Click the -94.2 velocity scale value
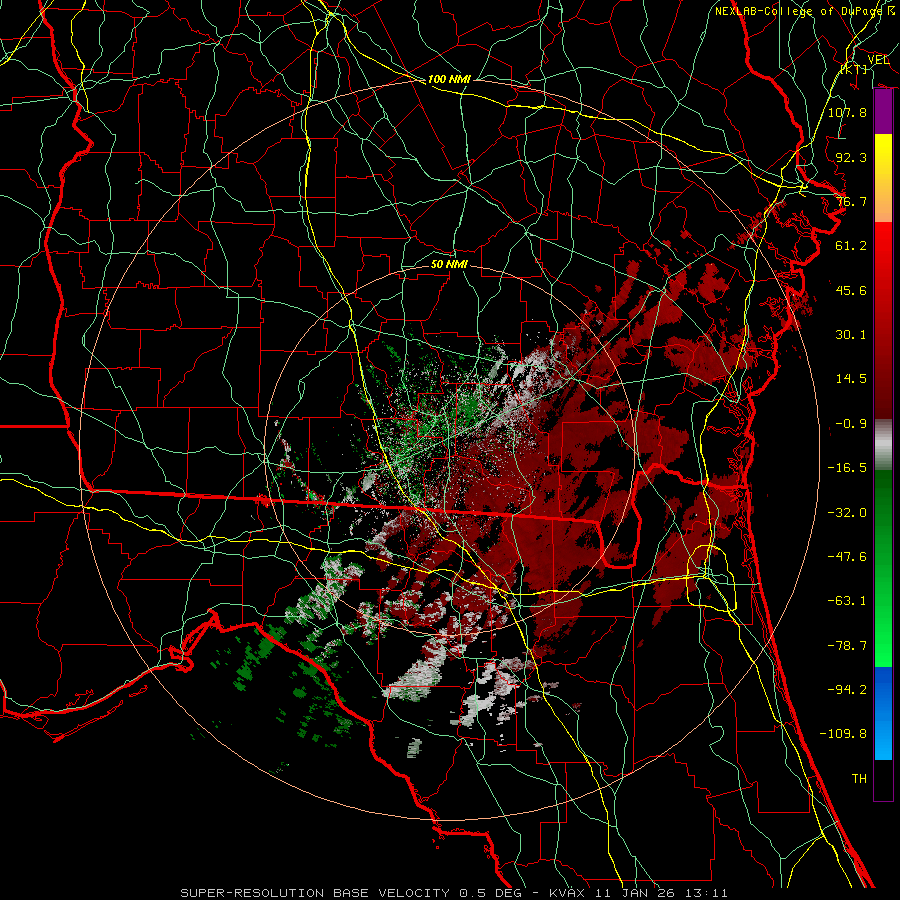The image size is (900, 900). click(x=847, y=690)
